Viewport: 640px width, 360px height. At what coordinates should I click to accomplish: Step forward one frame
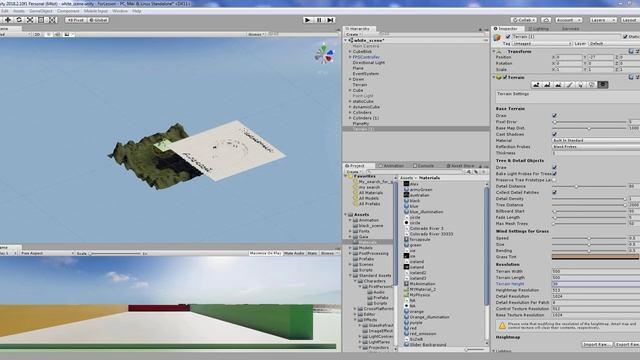[x=331, y=20]
